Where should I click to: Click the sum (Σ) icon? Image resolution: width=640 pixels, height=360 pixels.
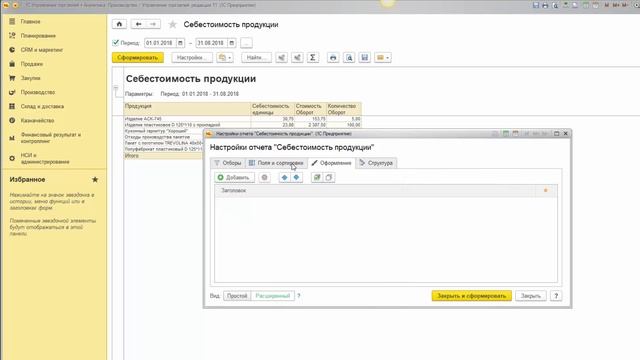[x=312, y=58]
